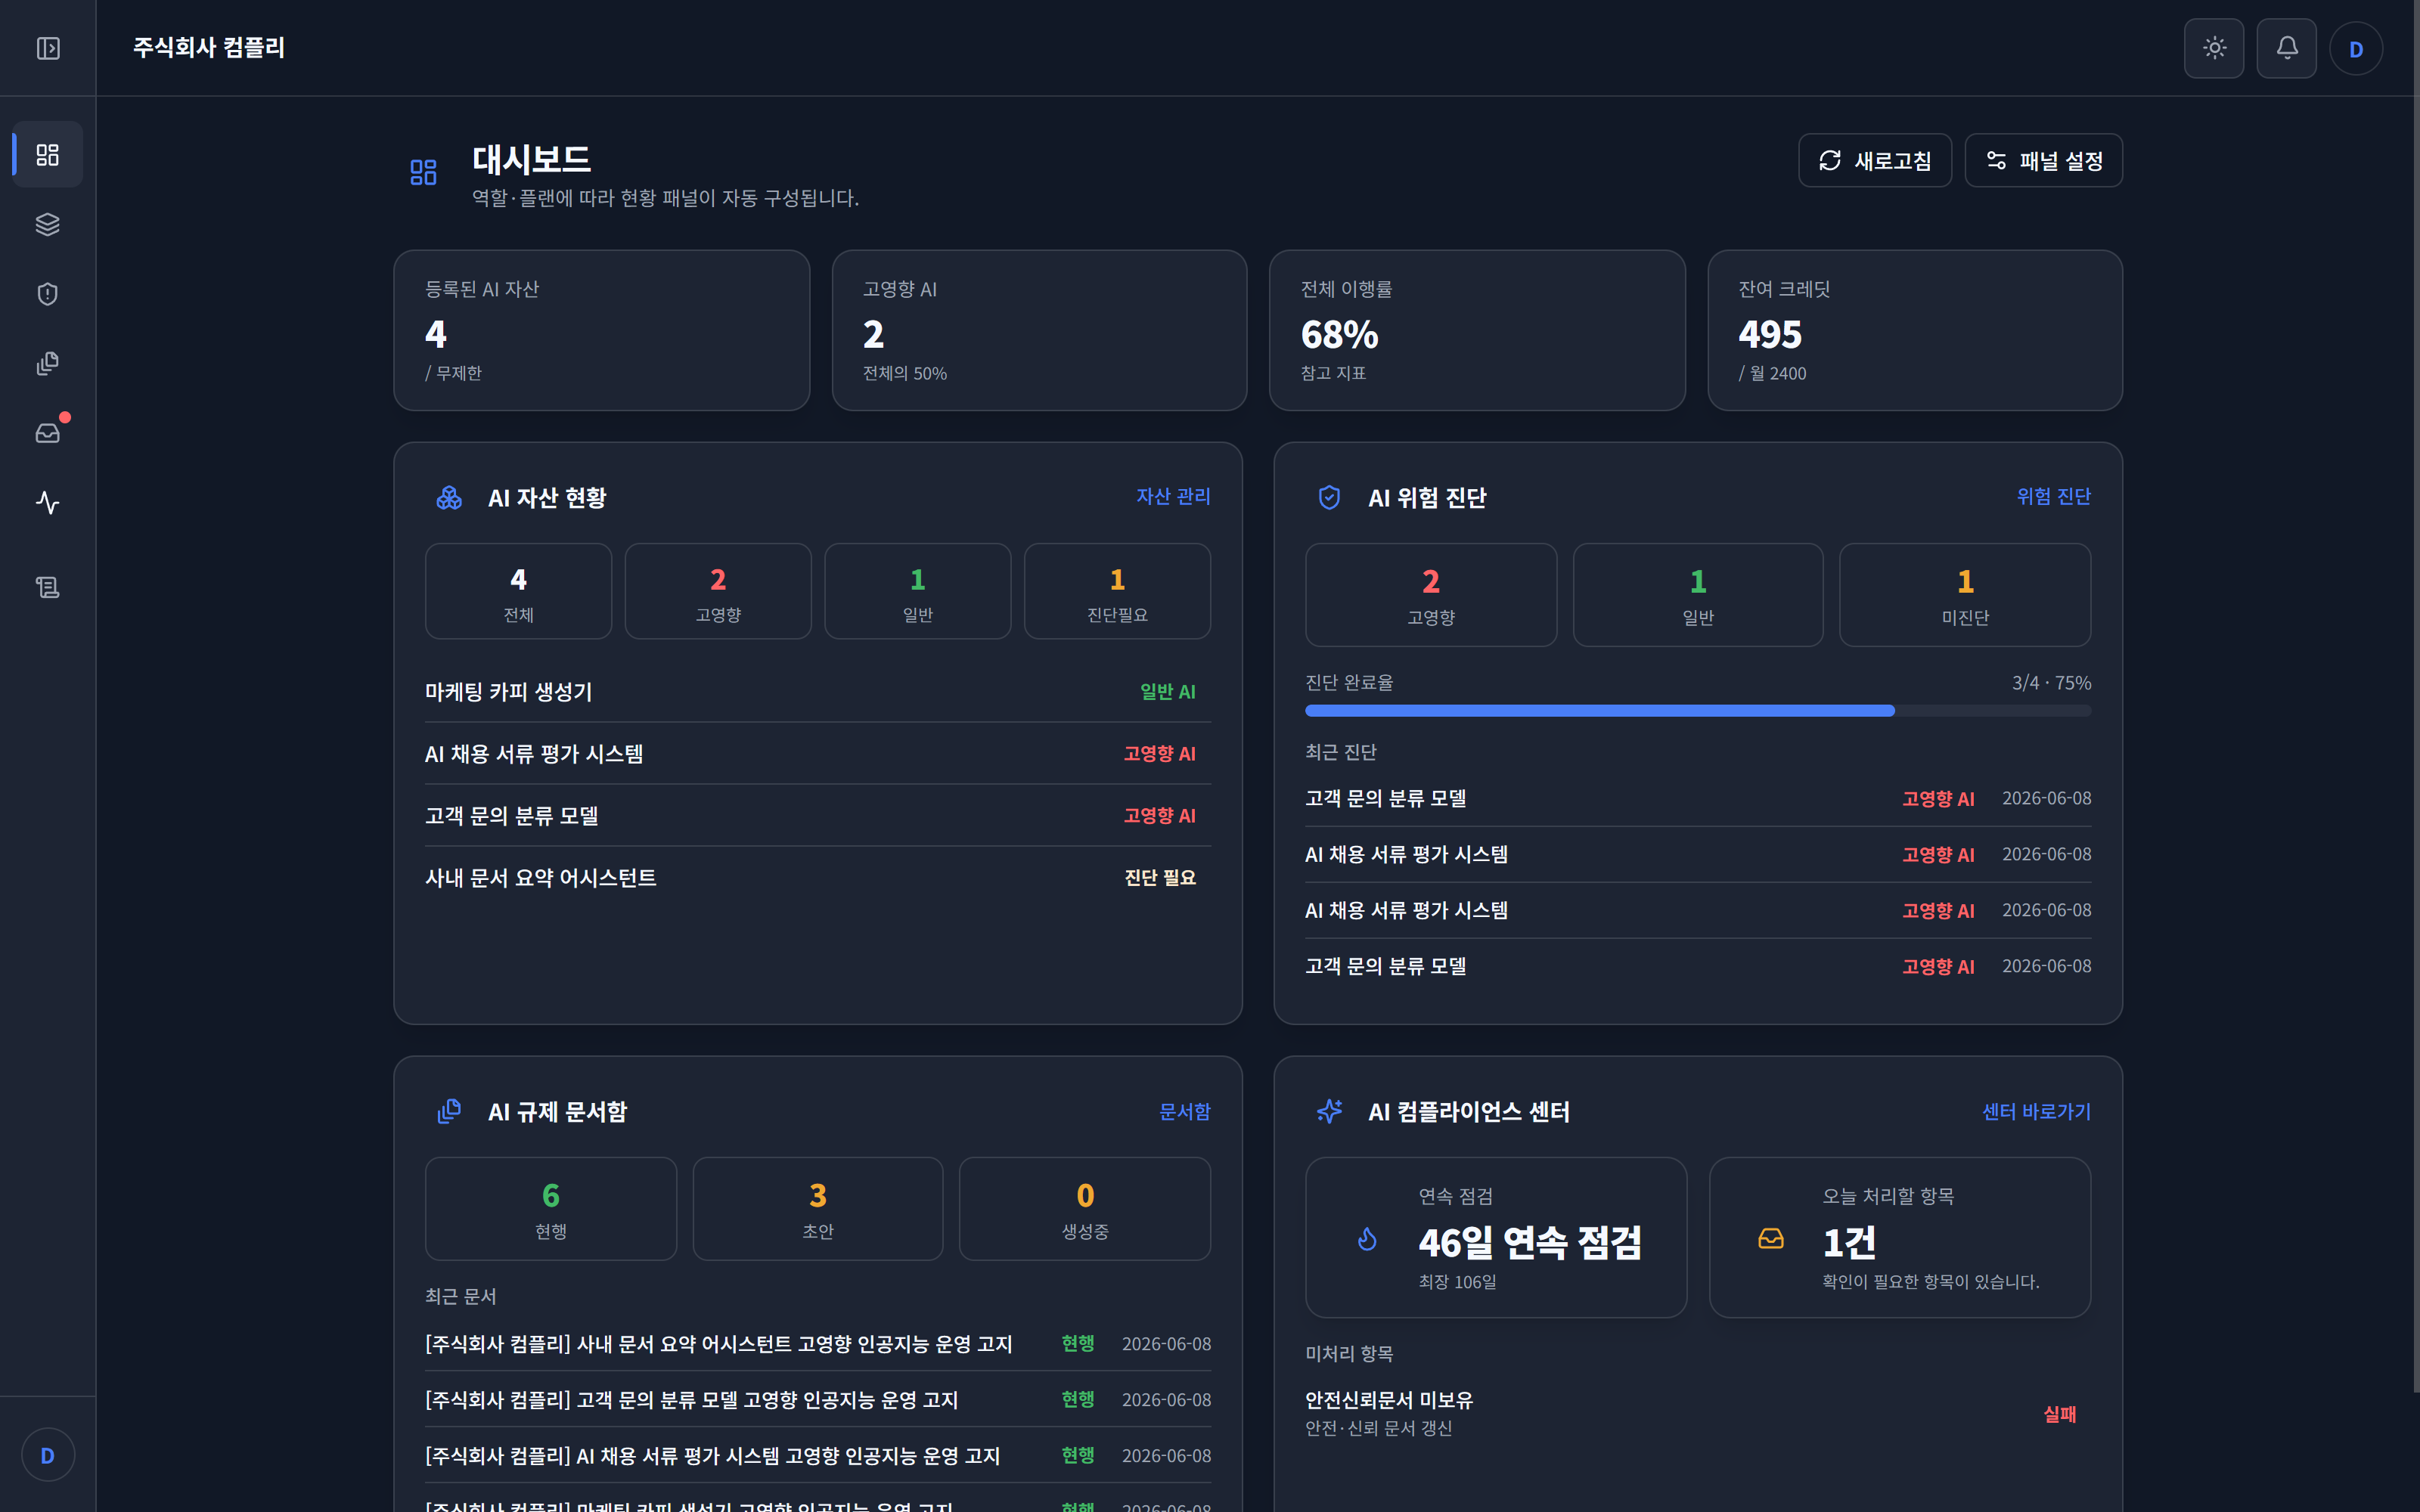Click the dashboard title icon
This screenshot has width=2420, height=1512.
pyautogui.click(x=423, y=173)
